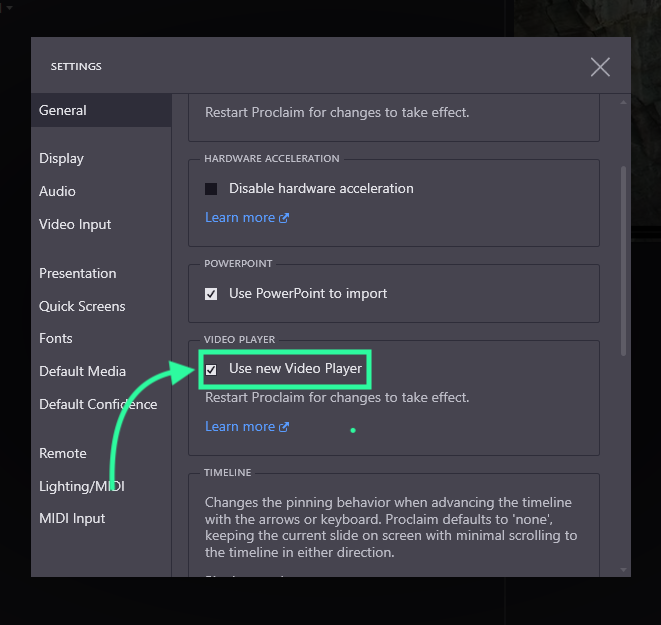This screenshot has height=625, width=661.
Task: Click external-link icon beside Hardware Acceleration Learn more
Action: point(284,218)
